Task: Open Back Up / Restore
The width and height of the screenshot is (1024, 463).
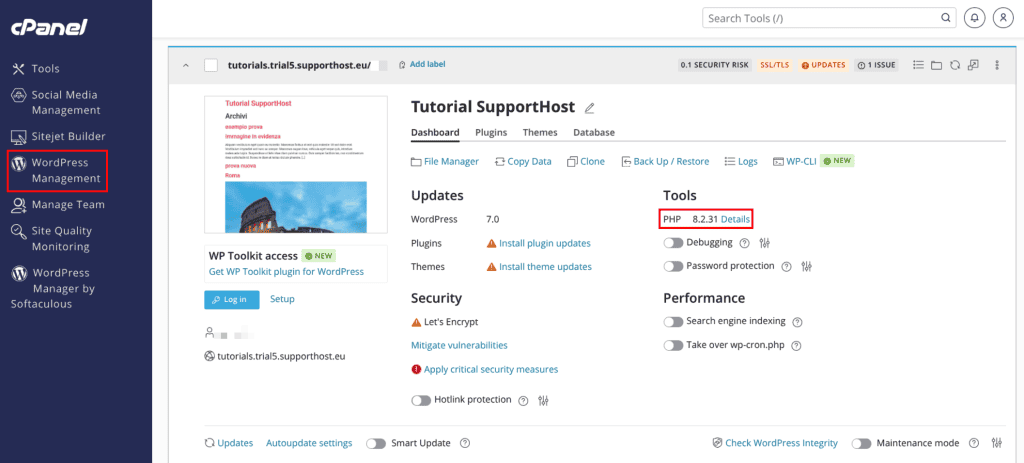Action: click(665, 161)
